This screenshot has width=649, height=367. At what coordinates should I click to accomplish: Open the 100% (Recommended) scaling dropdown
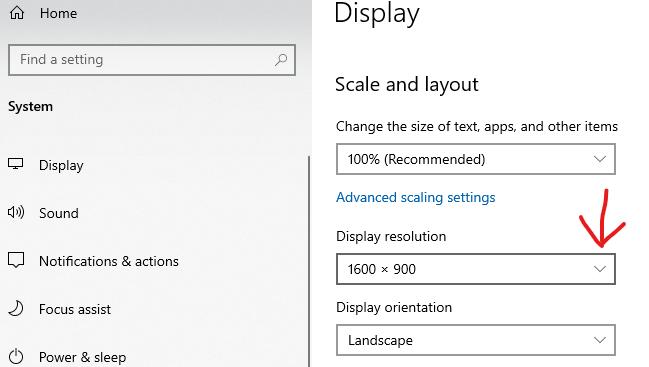coord(476,159)
